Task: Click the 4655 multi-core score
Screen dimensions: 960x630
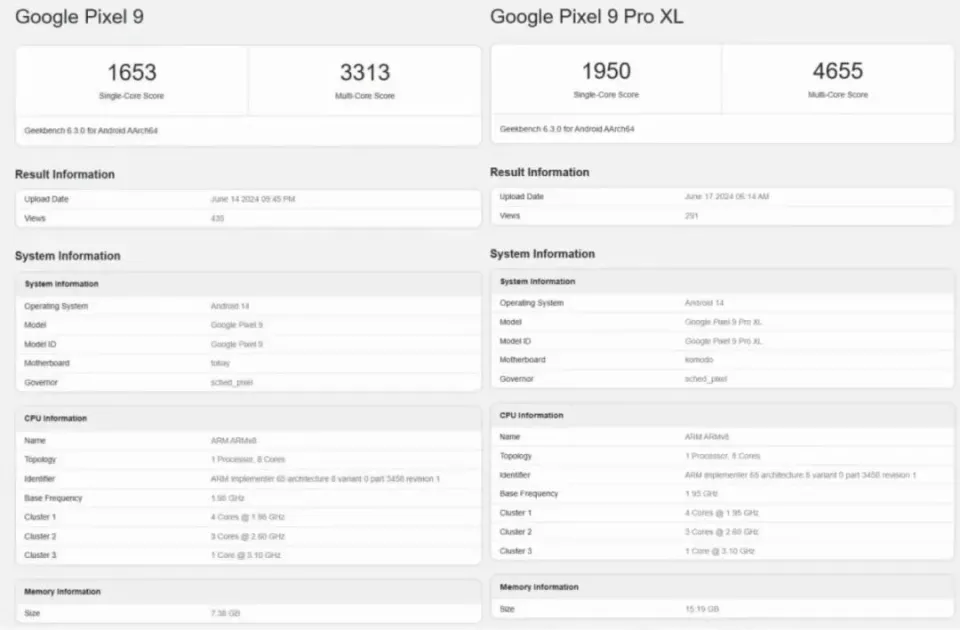Action: (838, 71)
